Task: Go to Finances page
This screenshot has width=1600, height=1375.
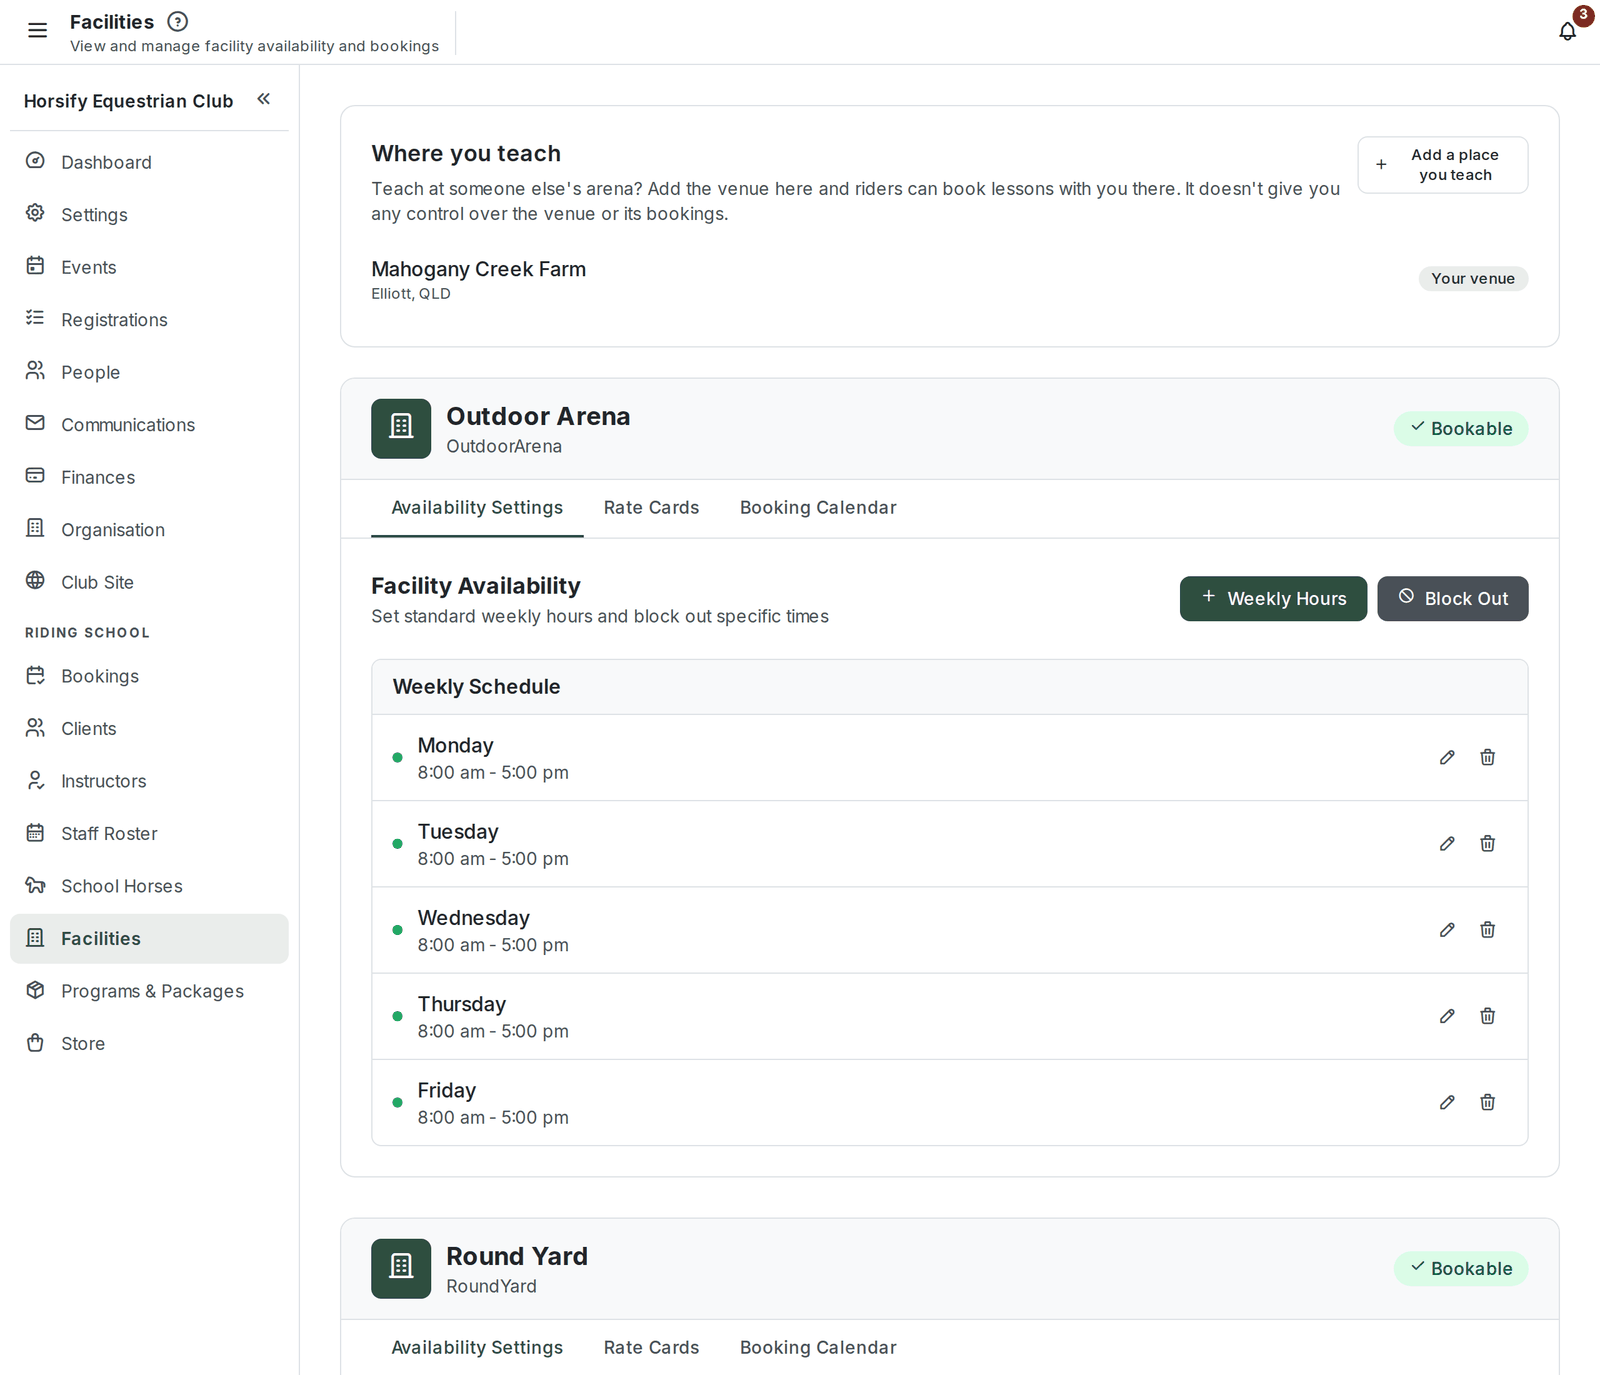Action: click(x=149, y=477)
